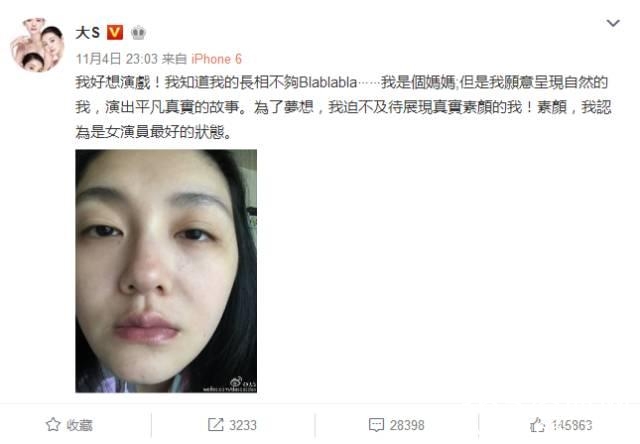
Task: Click the post text body
Action: click(x=343, y=107)
